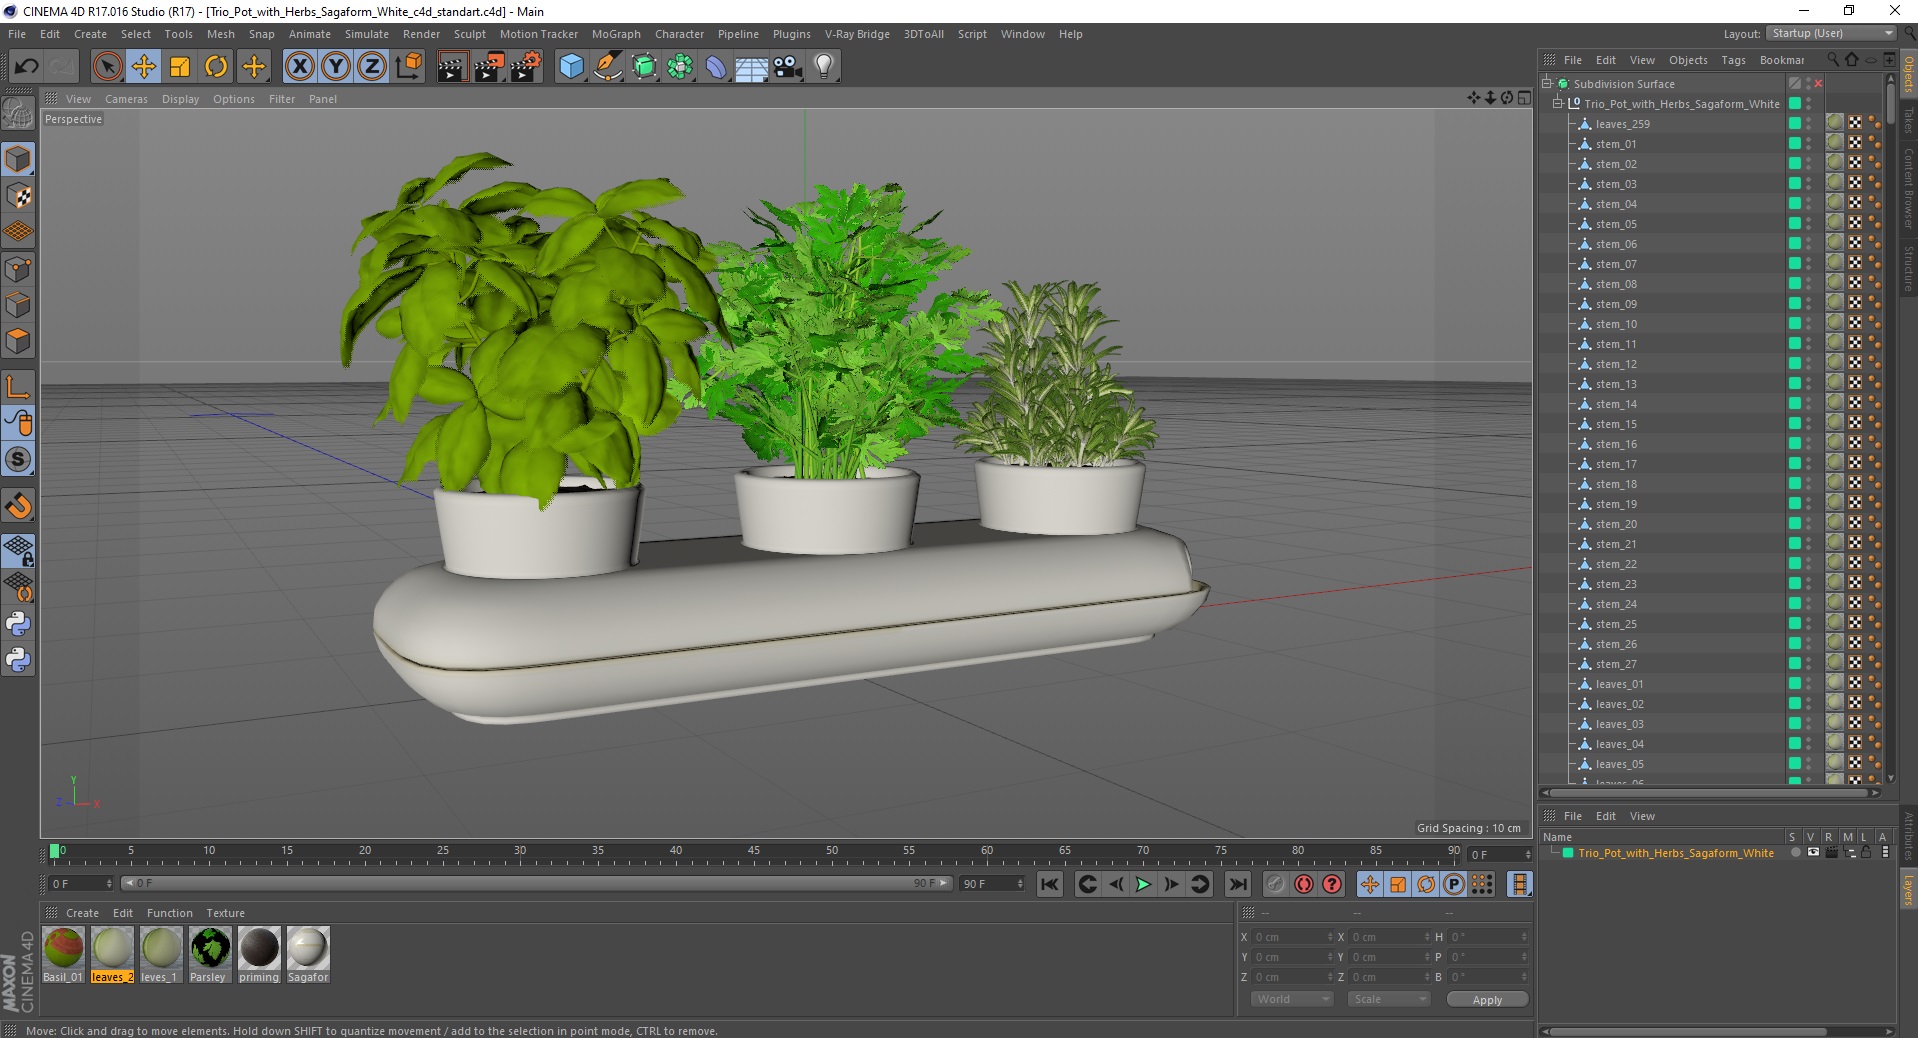Viewport: 1918px width, 1038px height.
Task: Add a Cube primitive object
Action: tap(571, 67)
